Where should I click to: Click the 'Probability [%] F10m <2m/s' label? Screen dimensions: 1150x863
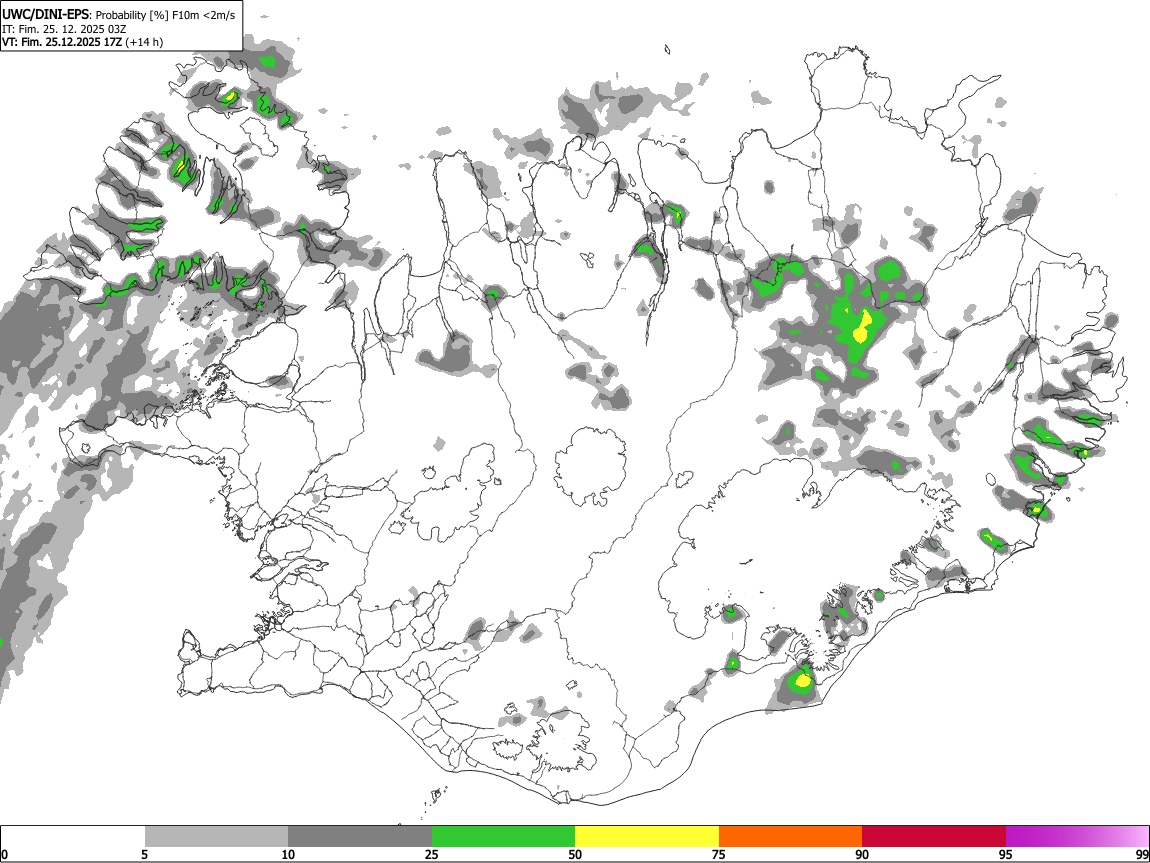tap(166, 15)
